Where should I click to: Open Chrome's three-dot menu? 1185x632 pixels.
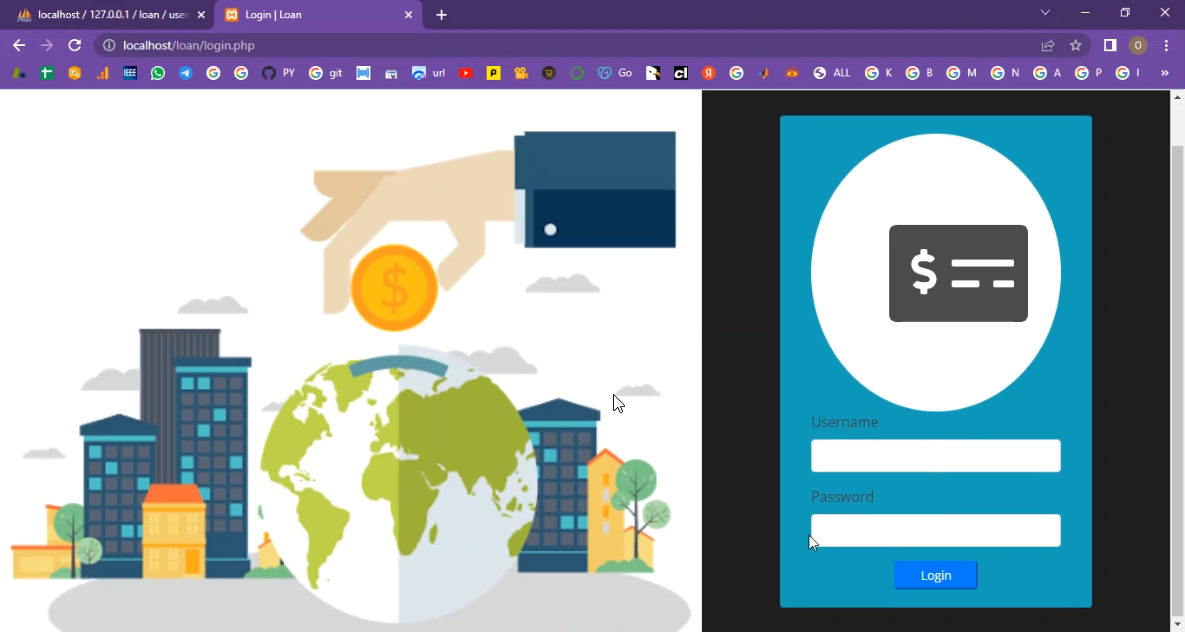click(1166, 45)
